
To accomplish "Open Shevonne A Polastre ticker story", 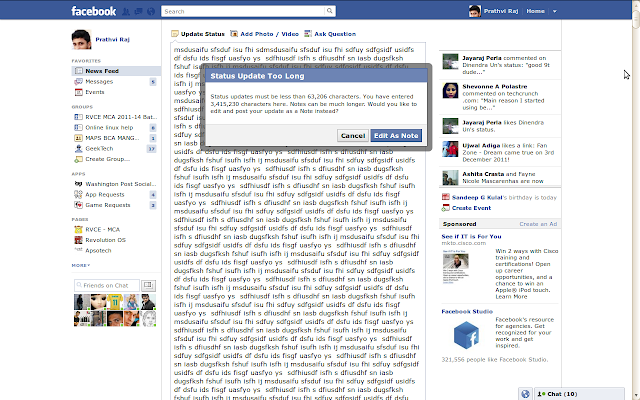I will point(500,97).
